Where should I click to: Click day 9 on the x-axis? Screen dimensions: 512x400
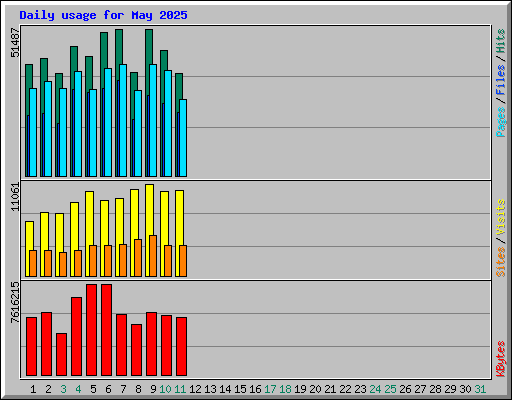pos(153,389)
